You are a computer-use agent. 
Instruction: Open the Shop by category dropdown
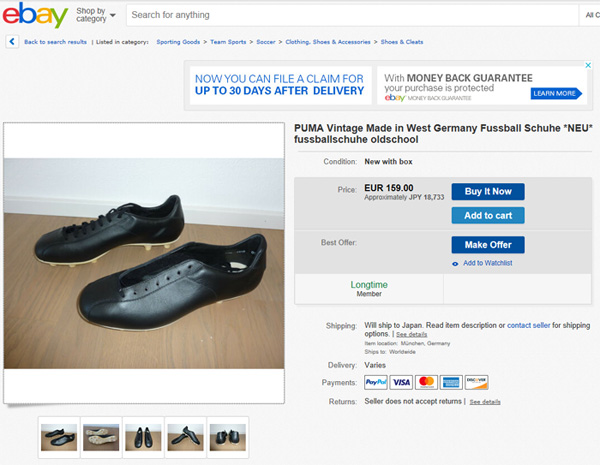pyautogui.click(x=97, y=15)
